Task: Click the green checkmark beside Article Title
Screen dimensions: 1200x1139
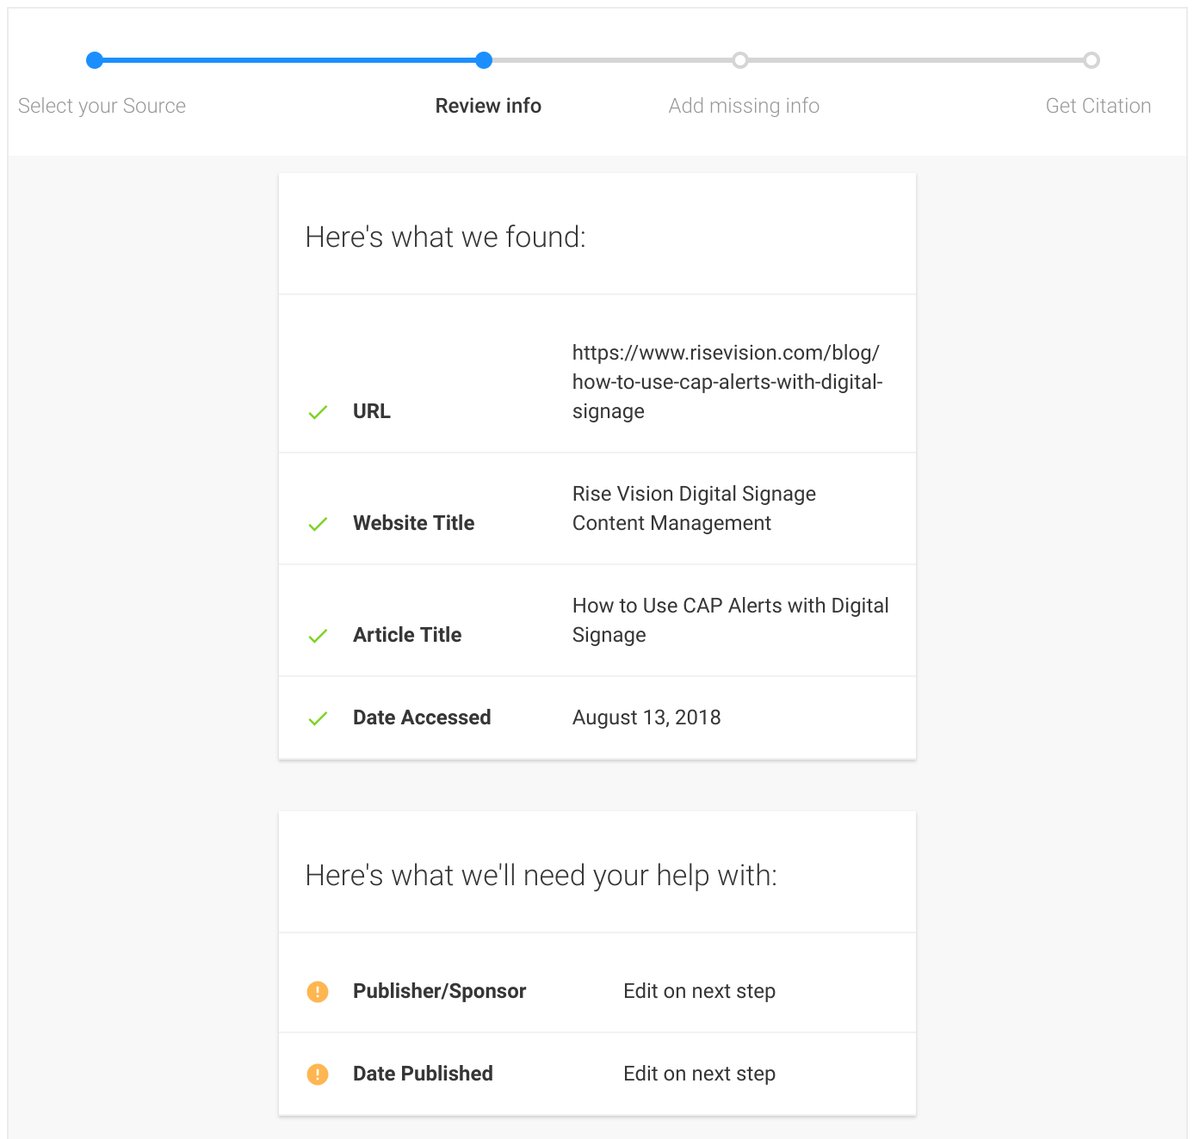Action: 318,636
